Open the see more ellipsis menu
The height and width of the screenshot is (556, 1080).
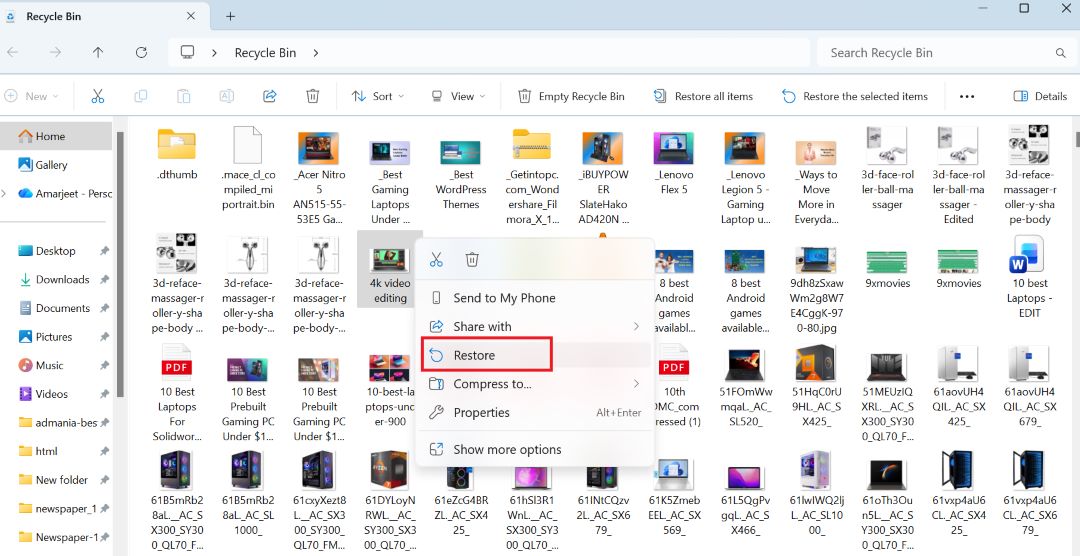coord(967,96)
